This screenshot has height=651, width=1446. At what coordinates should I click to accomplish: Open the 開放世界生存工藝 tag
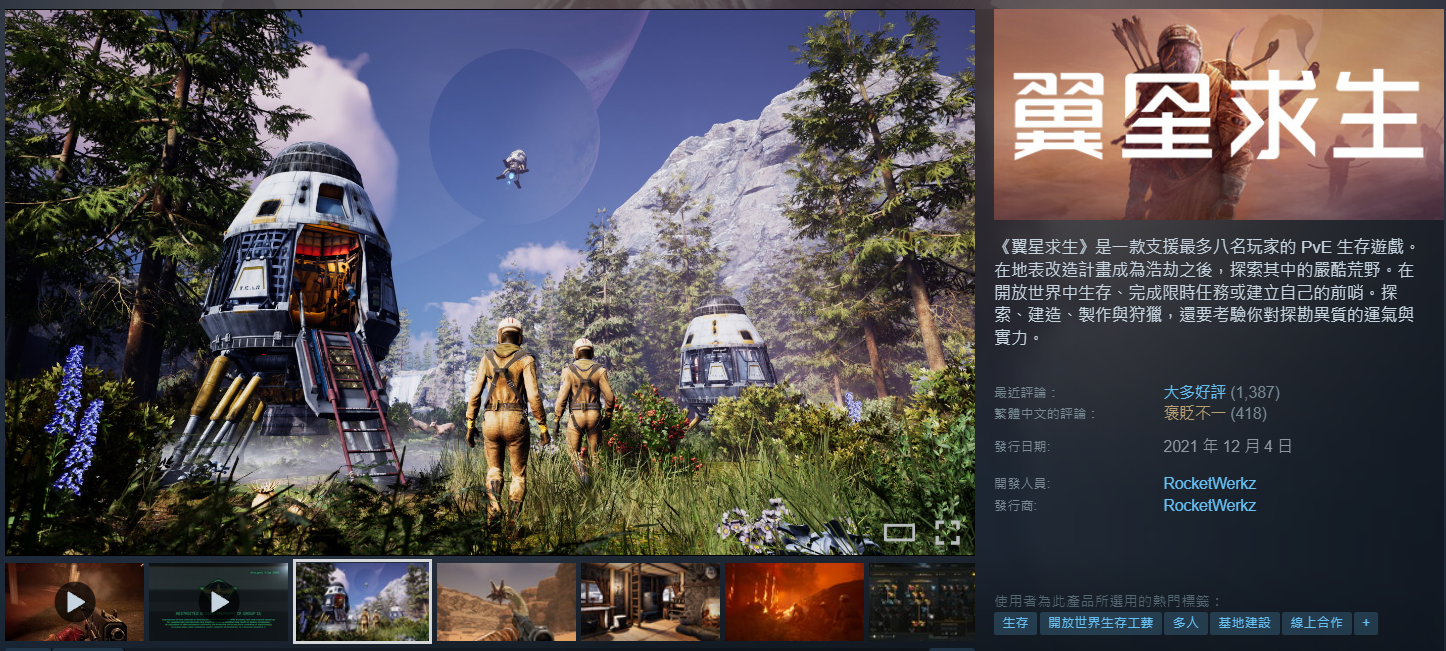1100,623
